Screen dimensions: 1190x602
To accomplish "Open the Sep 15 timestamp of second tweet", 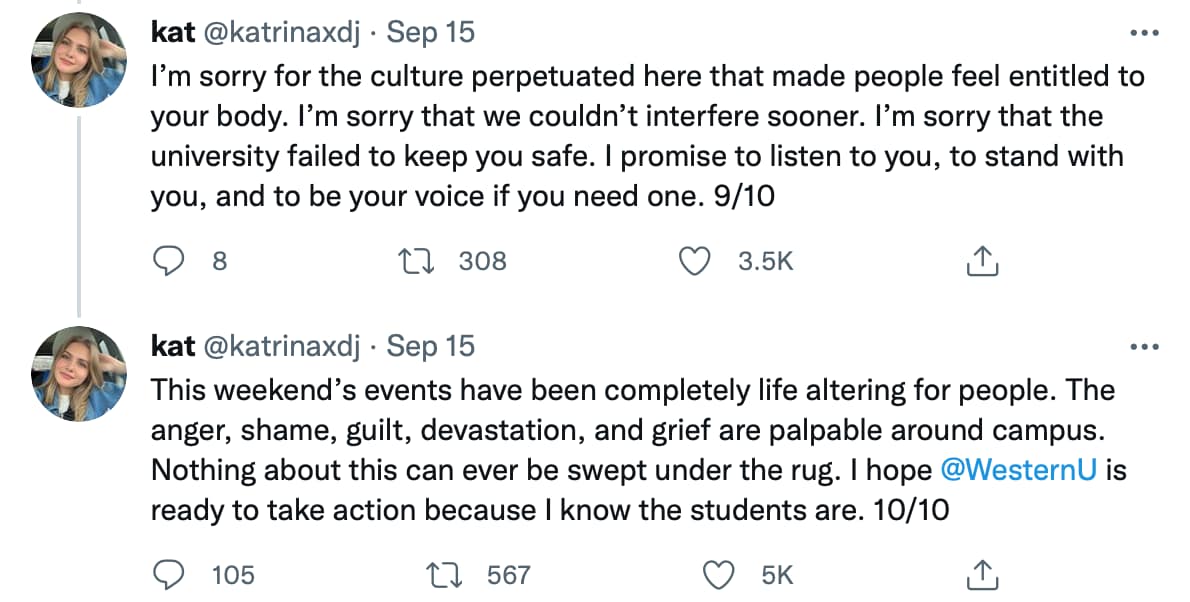I will coord(430,346).
